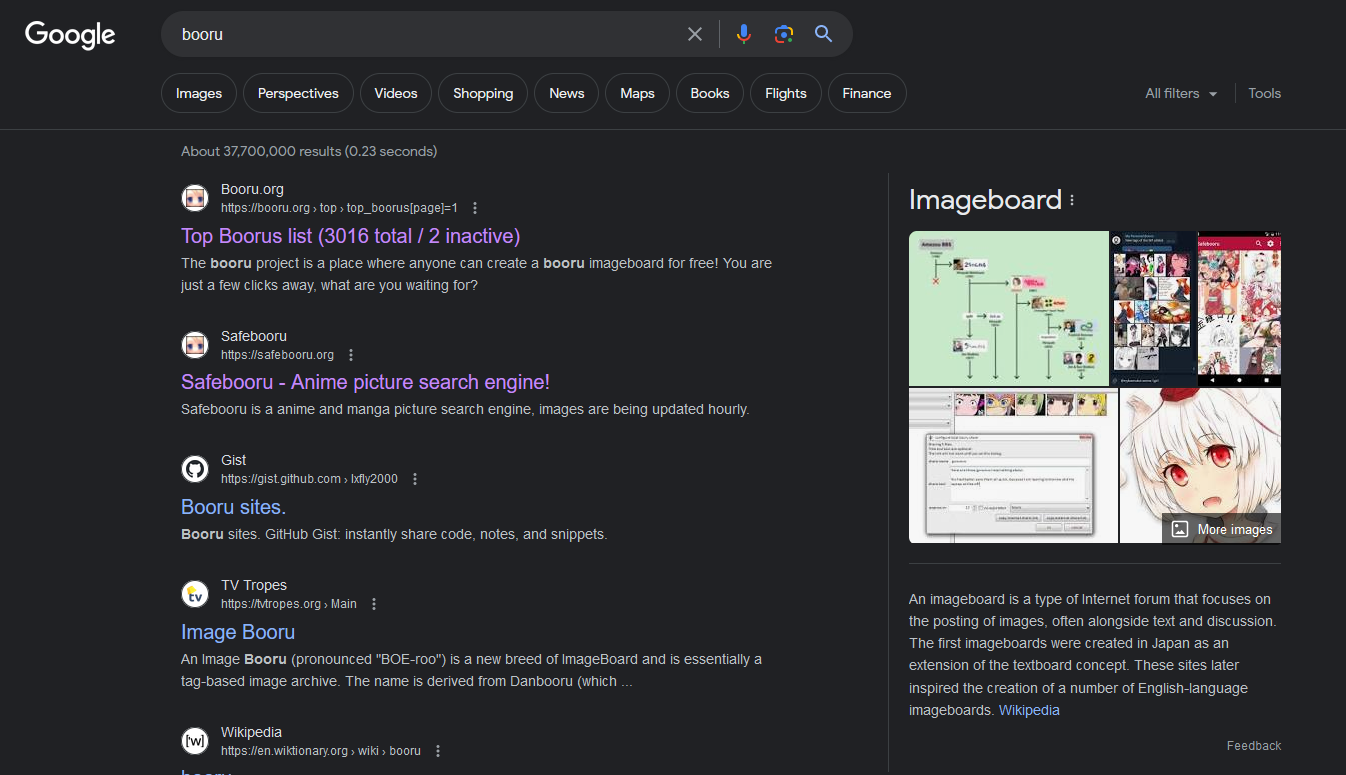This screenshot has height=775, width=1346.
Task: Open Google Lens image search
Action: click(x=784, y=34)
